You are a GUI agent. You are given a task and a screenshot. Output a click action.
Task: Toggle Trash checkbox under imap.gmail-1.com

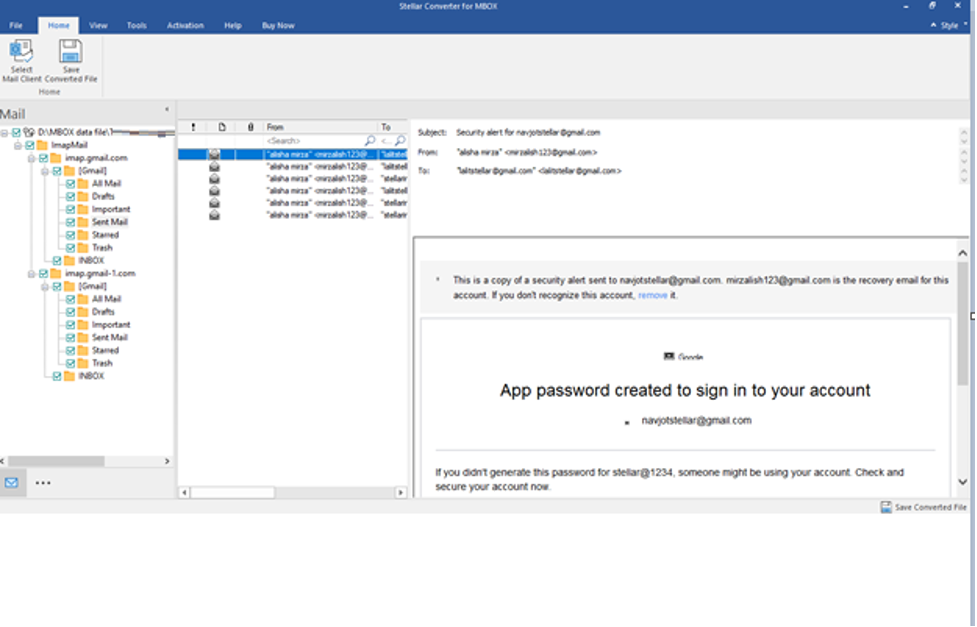pyautogui.click(x=70, y=363)
